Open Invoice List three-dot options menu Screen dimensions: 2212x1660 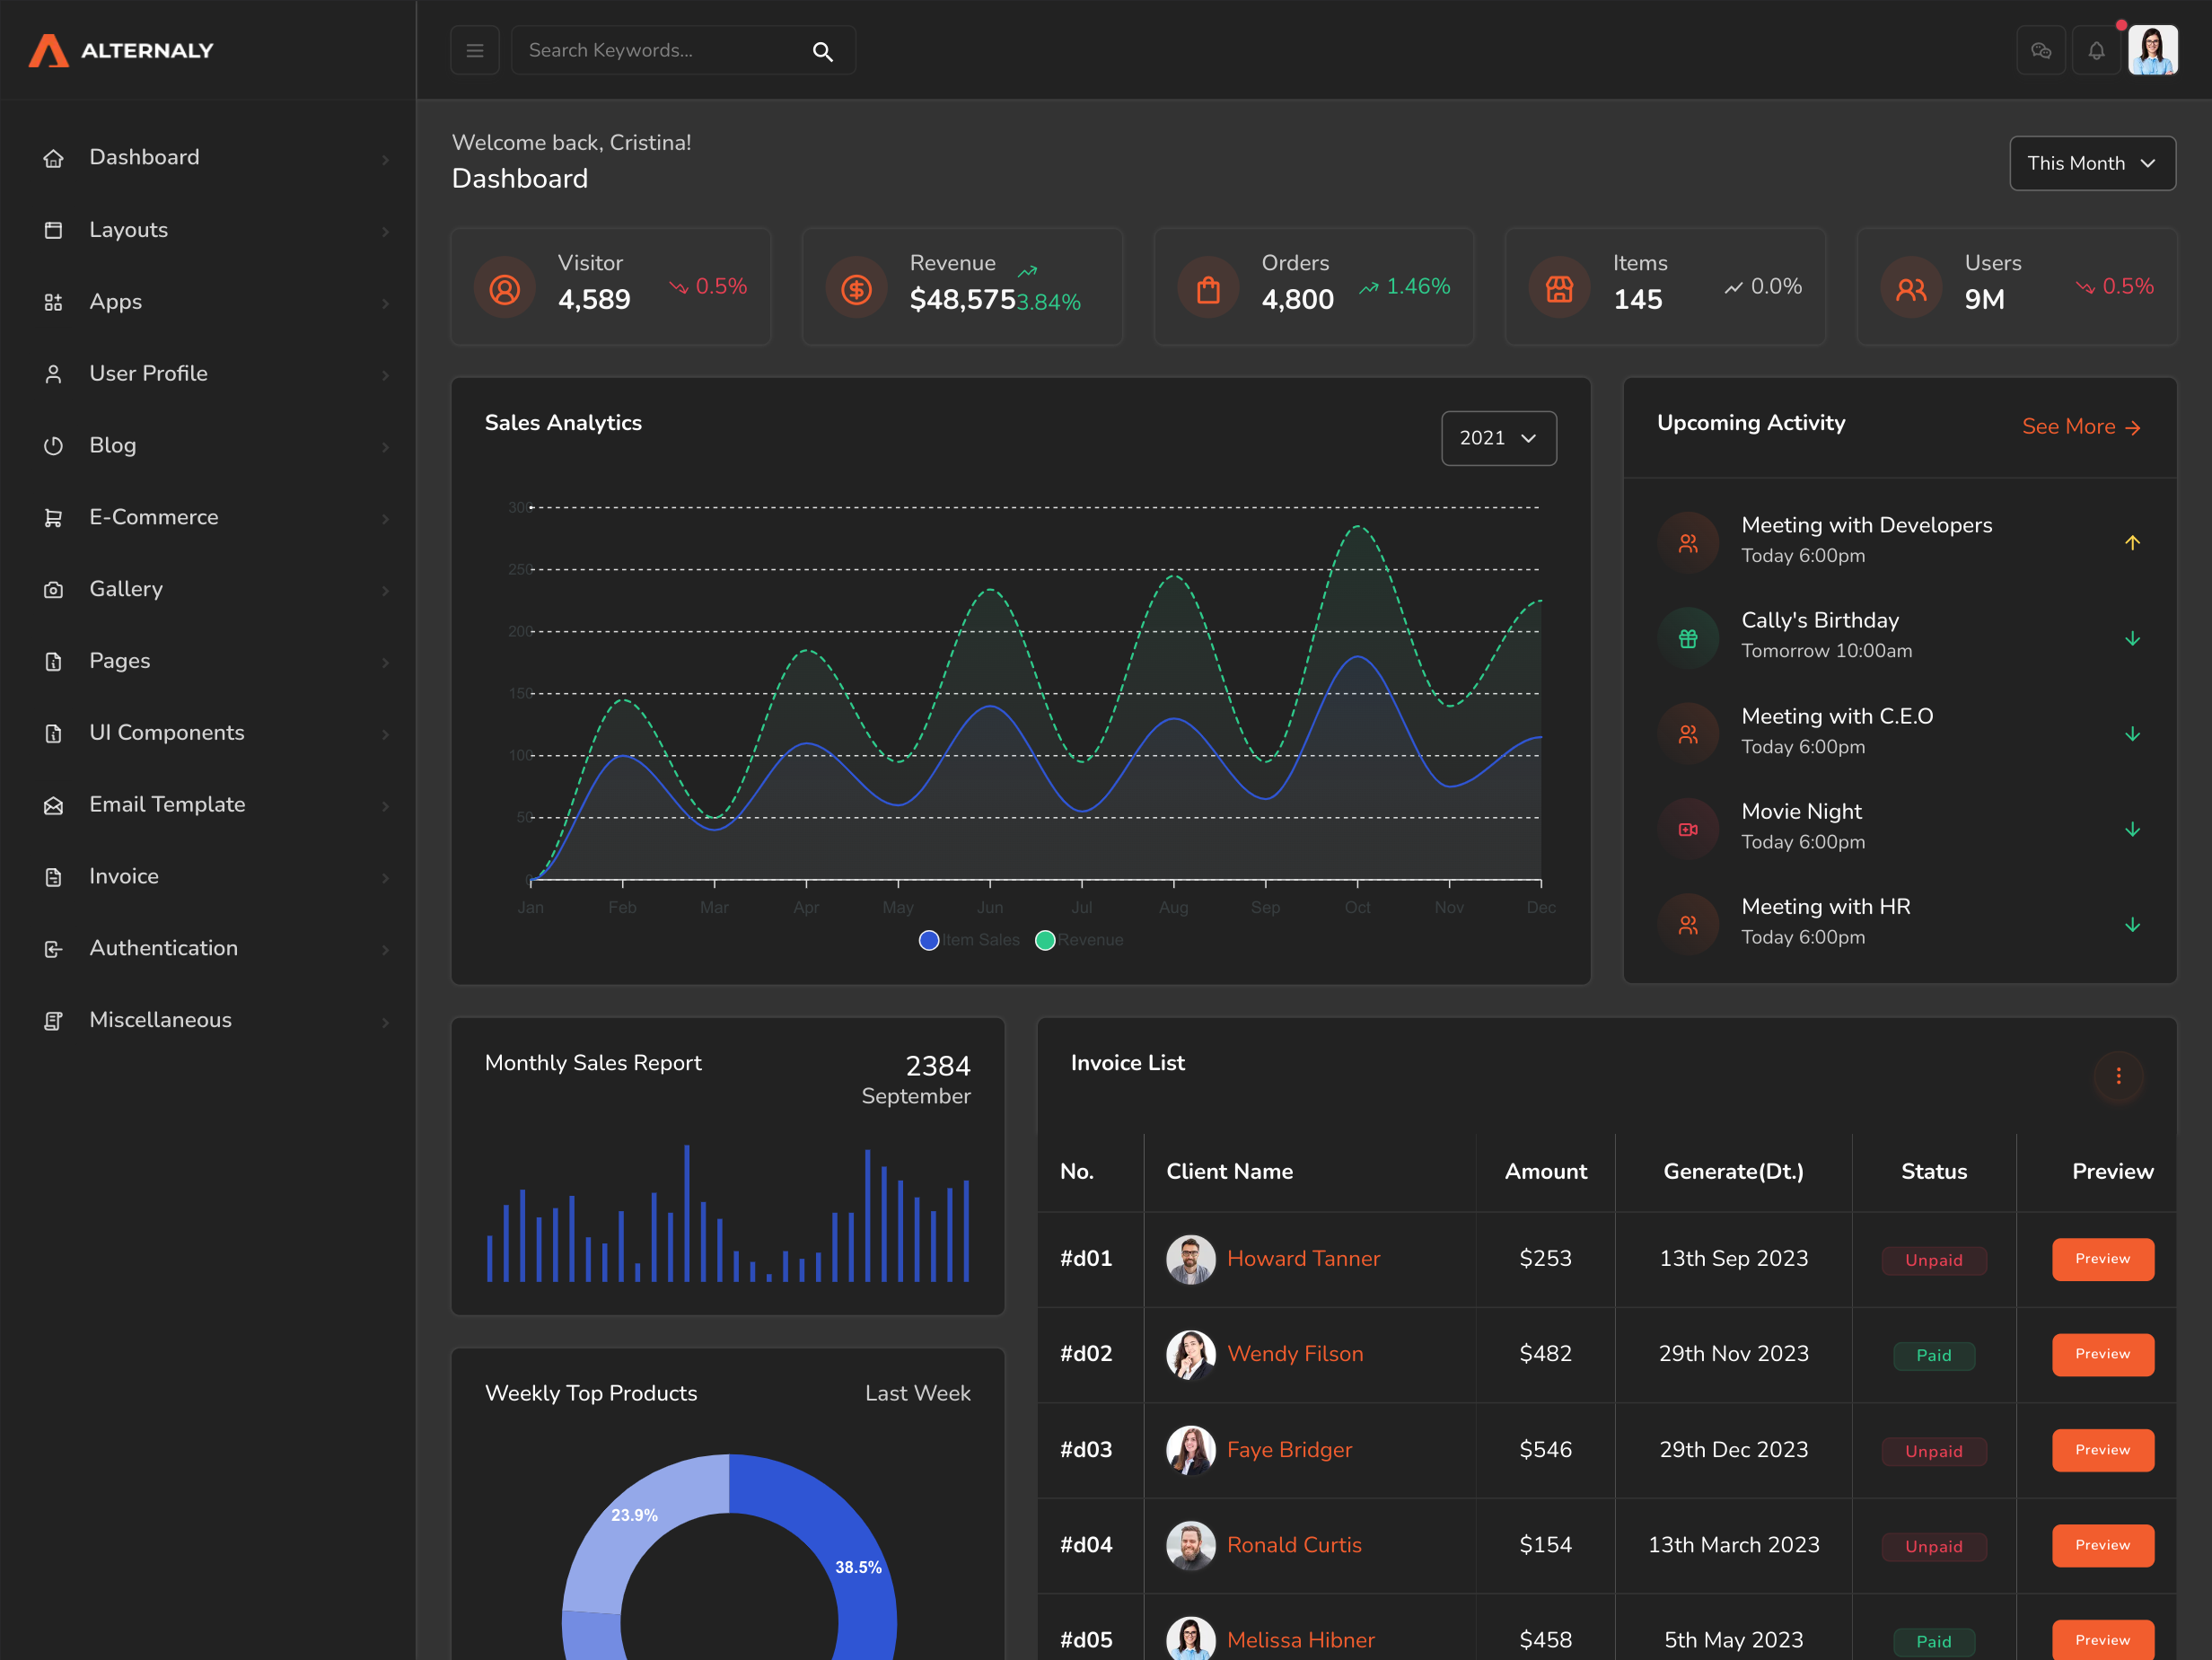[x=2118, y=1076]
